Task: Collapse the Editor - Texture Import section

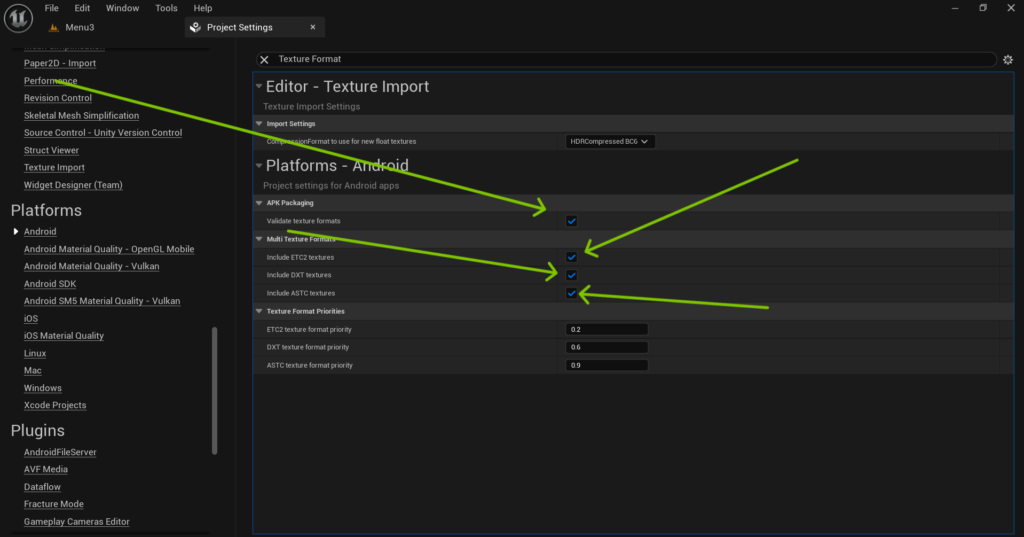Action: pos(259,86)
